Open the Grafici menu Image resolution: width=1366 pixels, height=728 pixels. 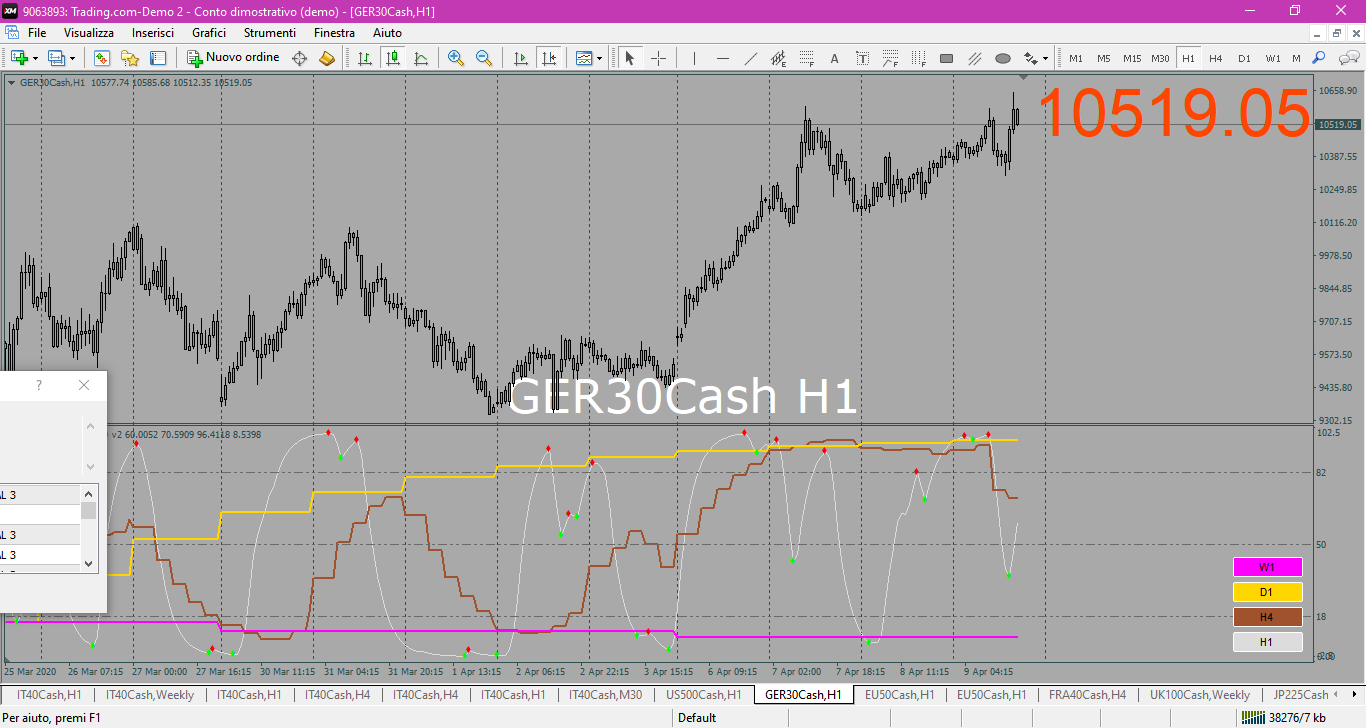click(x=209, y=33)
